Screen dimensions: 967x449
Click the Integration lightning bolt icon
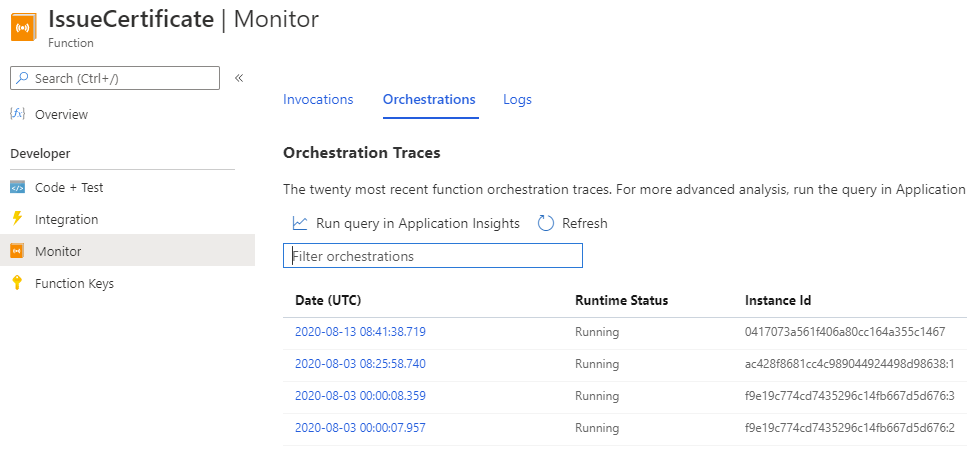coord(17,219)
